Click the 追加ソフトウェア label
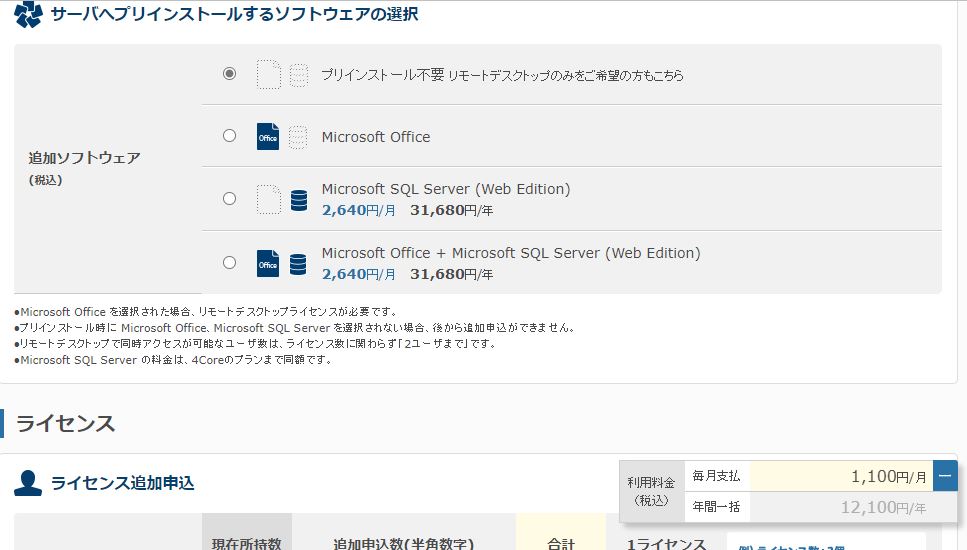Screen dimensions: 967x550 coord(84,158)
